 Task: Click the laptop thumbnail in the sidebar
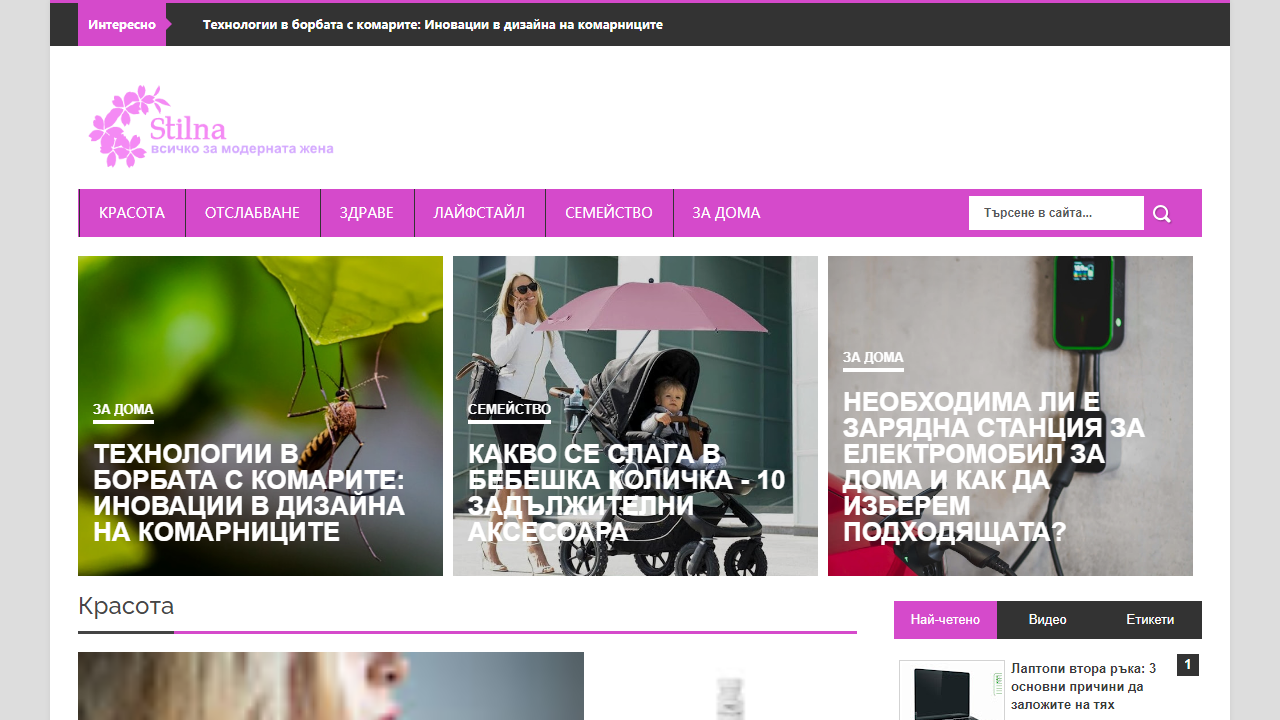click(x=951, y=691)
